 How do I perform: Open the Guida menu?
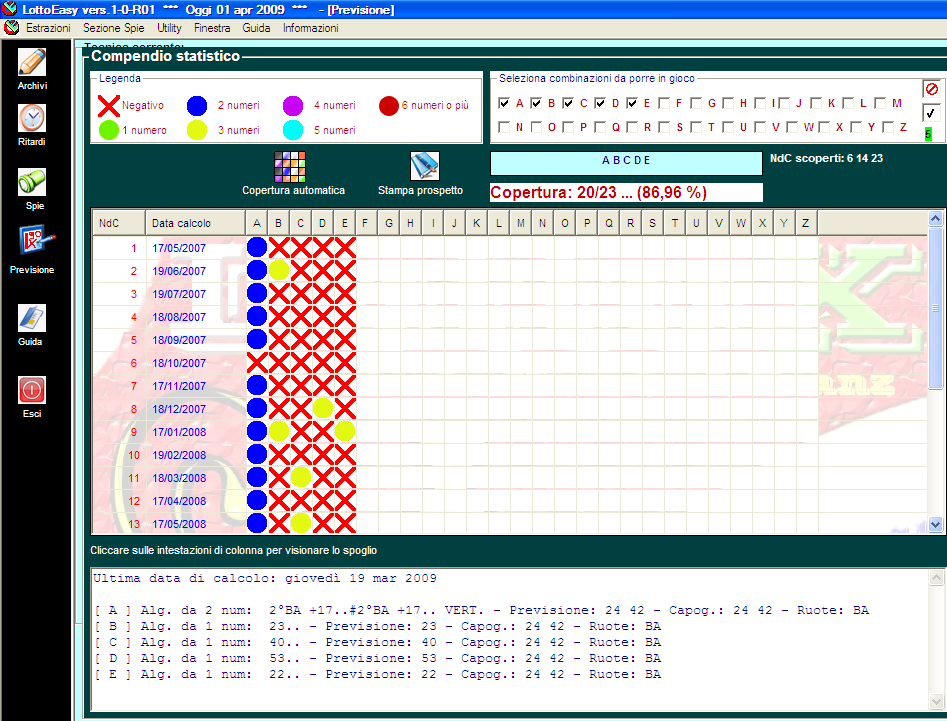[x=256, y=28]
